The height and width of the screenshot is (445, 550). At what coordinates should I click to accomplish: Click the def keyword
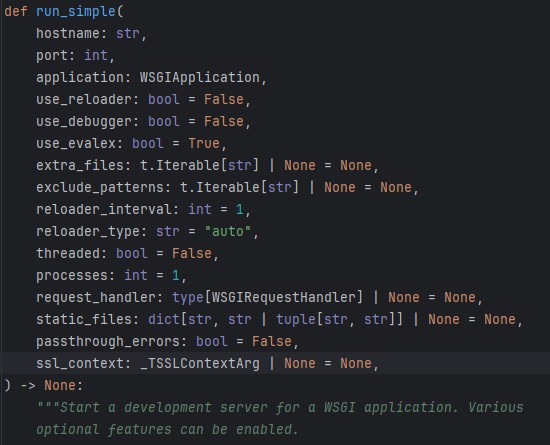point(16,12)
